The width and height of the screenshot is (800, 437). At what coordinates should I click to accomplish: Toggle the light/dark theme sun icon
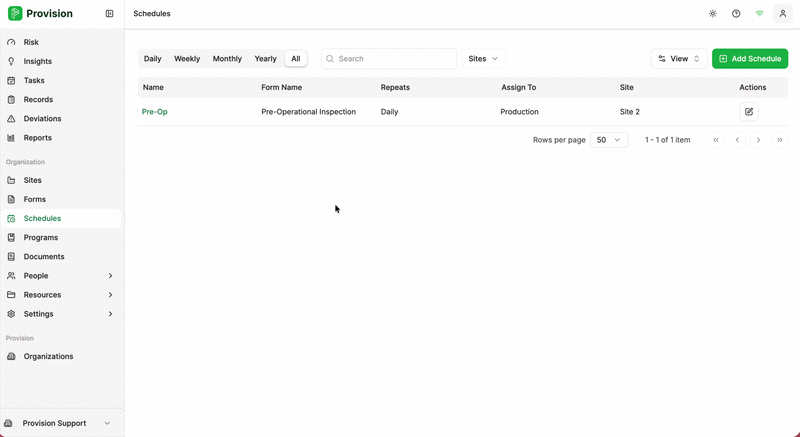pyautogui.click(x=712, y=14)
